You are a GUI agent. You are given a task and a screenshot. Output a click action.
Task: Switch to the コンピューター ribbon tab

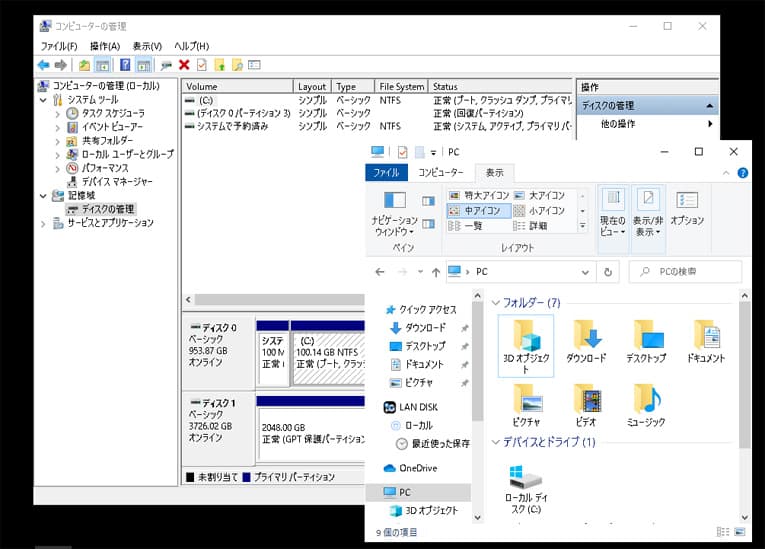tap(441, 172)
